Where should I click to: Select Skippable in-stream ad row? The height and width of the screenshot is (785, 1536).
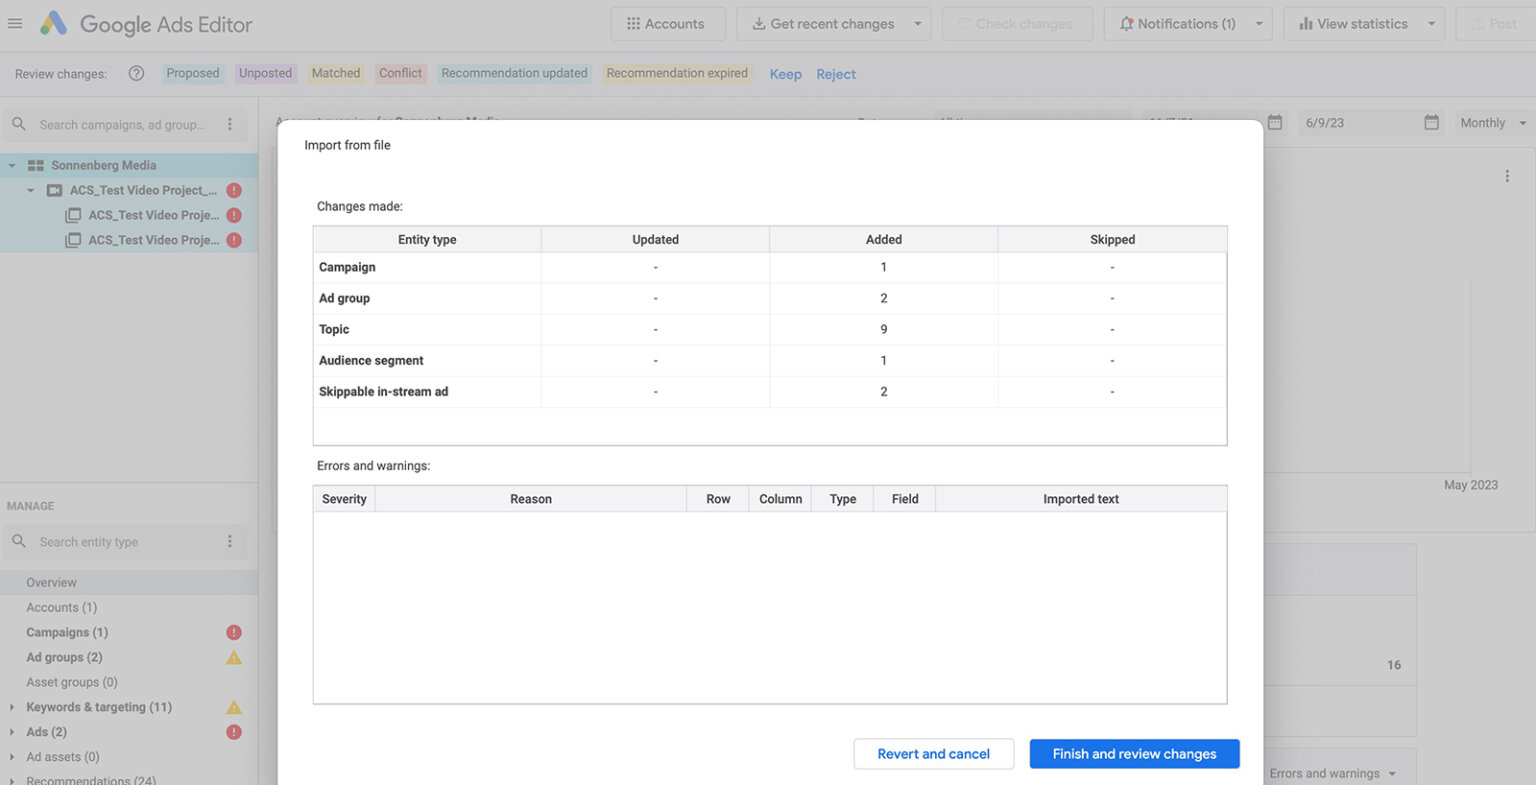770,392
